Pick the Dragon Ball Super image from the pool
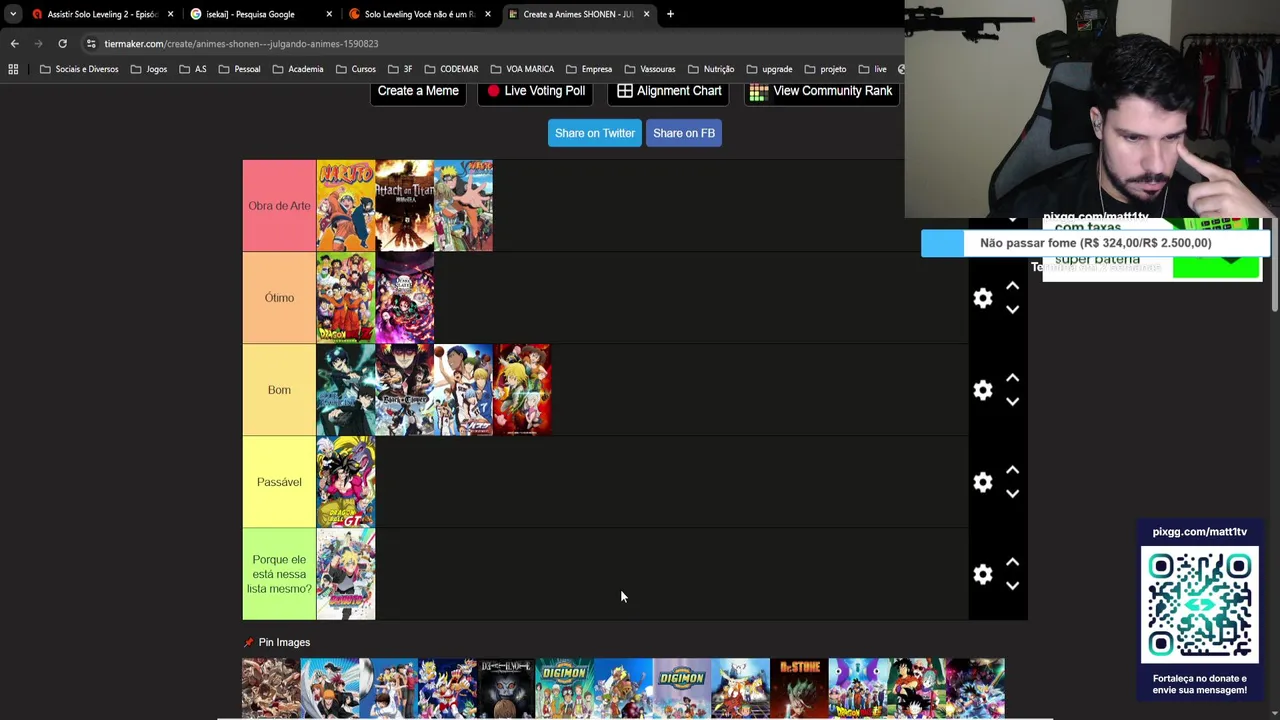1280x720 pixels. point(858,688)
